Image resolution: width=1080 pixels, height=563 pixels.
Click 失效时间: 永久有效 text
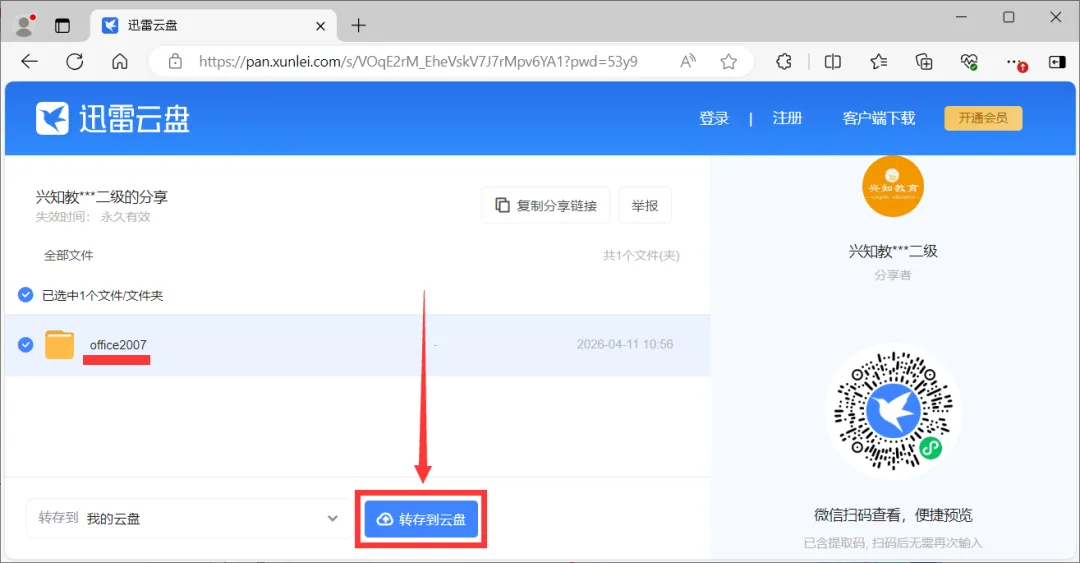pyautogui.click(x=93, y=217)
